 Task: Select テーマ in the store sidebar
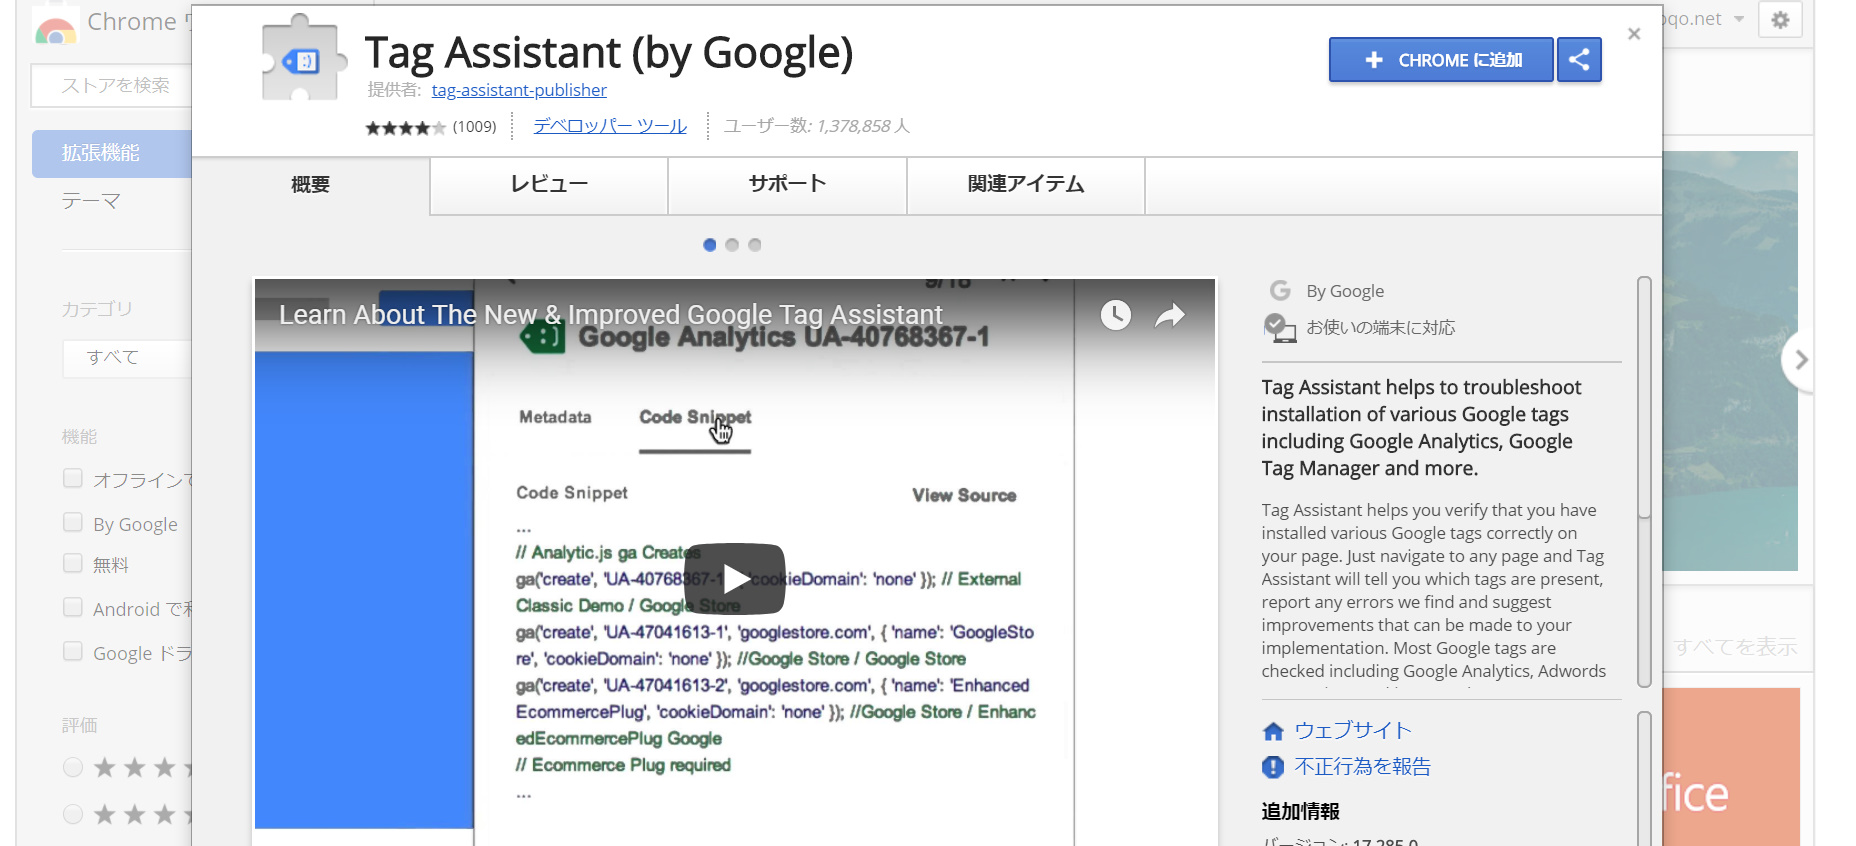coord(91,202)
